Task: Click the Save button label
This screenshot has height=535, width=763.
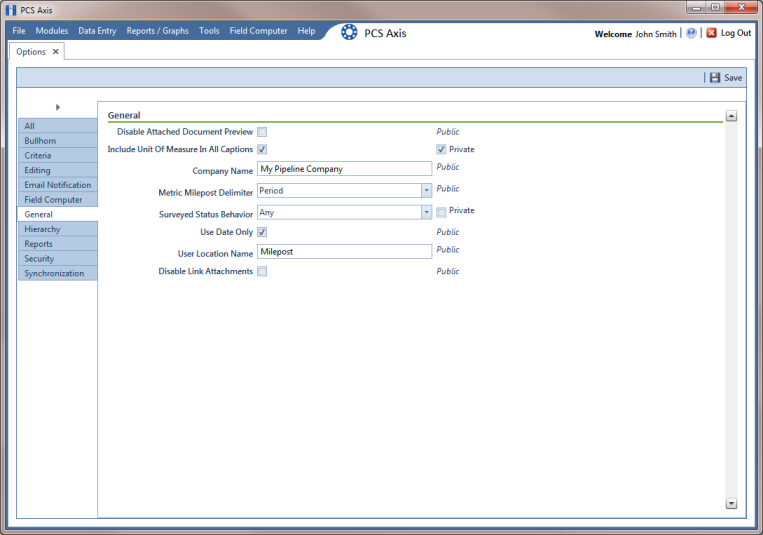Action: pyautogui.click(x=733, y=78)
